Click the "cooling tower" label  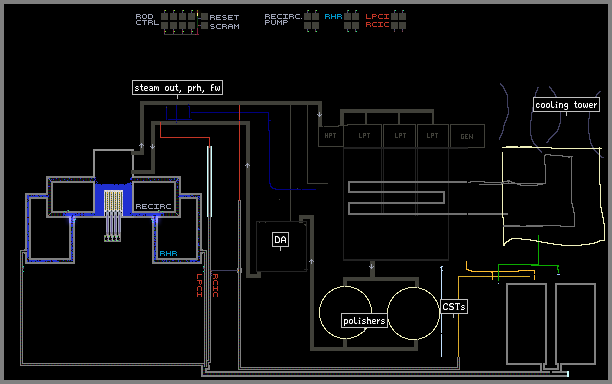[566, 105]
